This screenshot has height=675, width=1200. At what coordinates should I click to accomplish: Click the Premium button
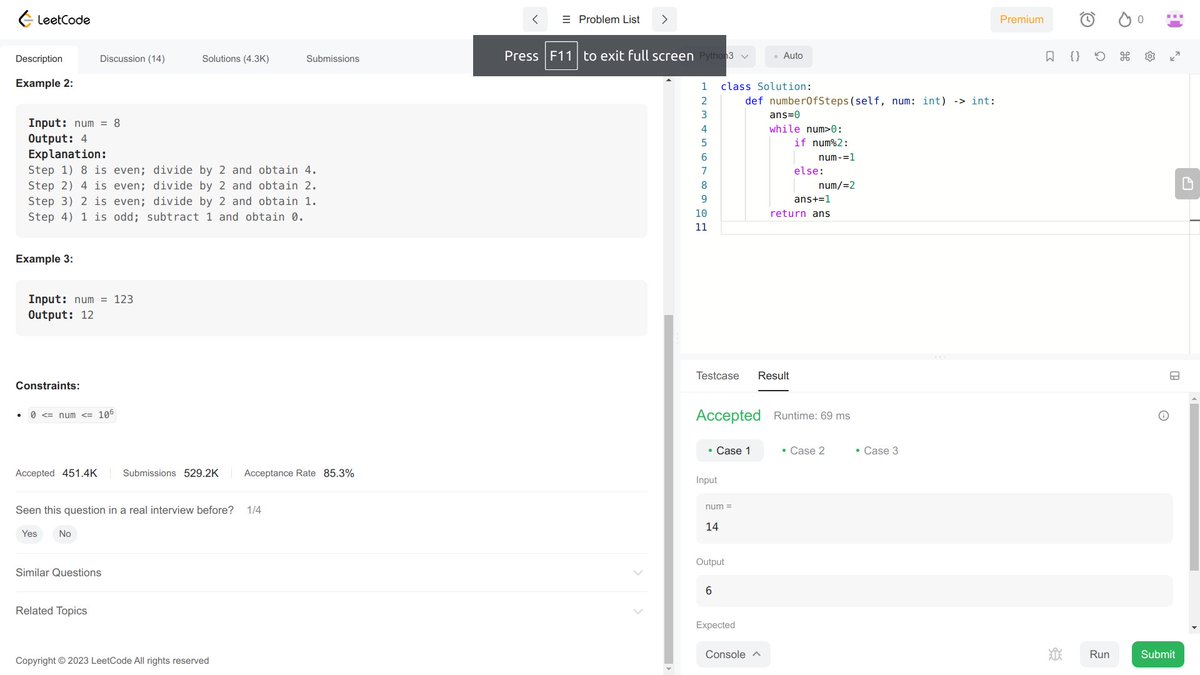(1022, 19)
